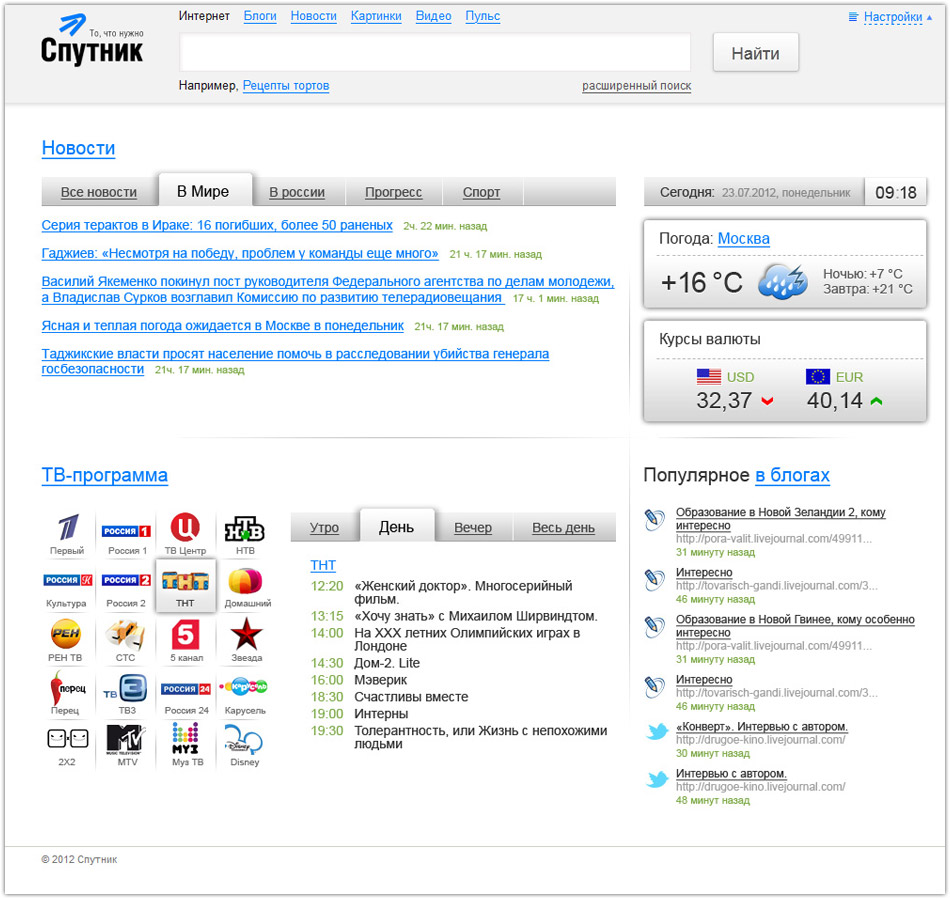The image size is (950, 899).
Task: Click the 09:18 clock display
Action: [x=895, y=193]
